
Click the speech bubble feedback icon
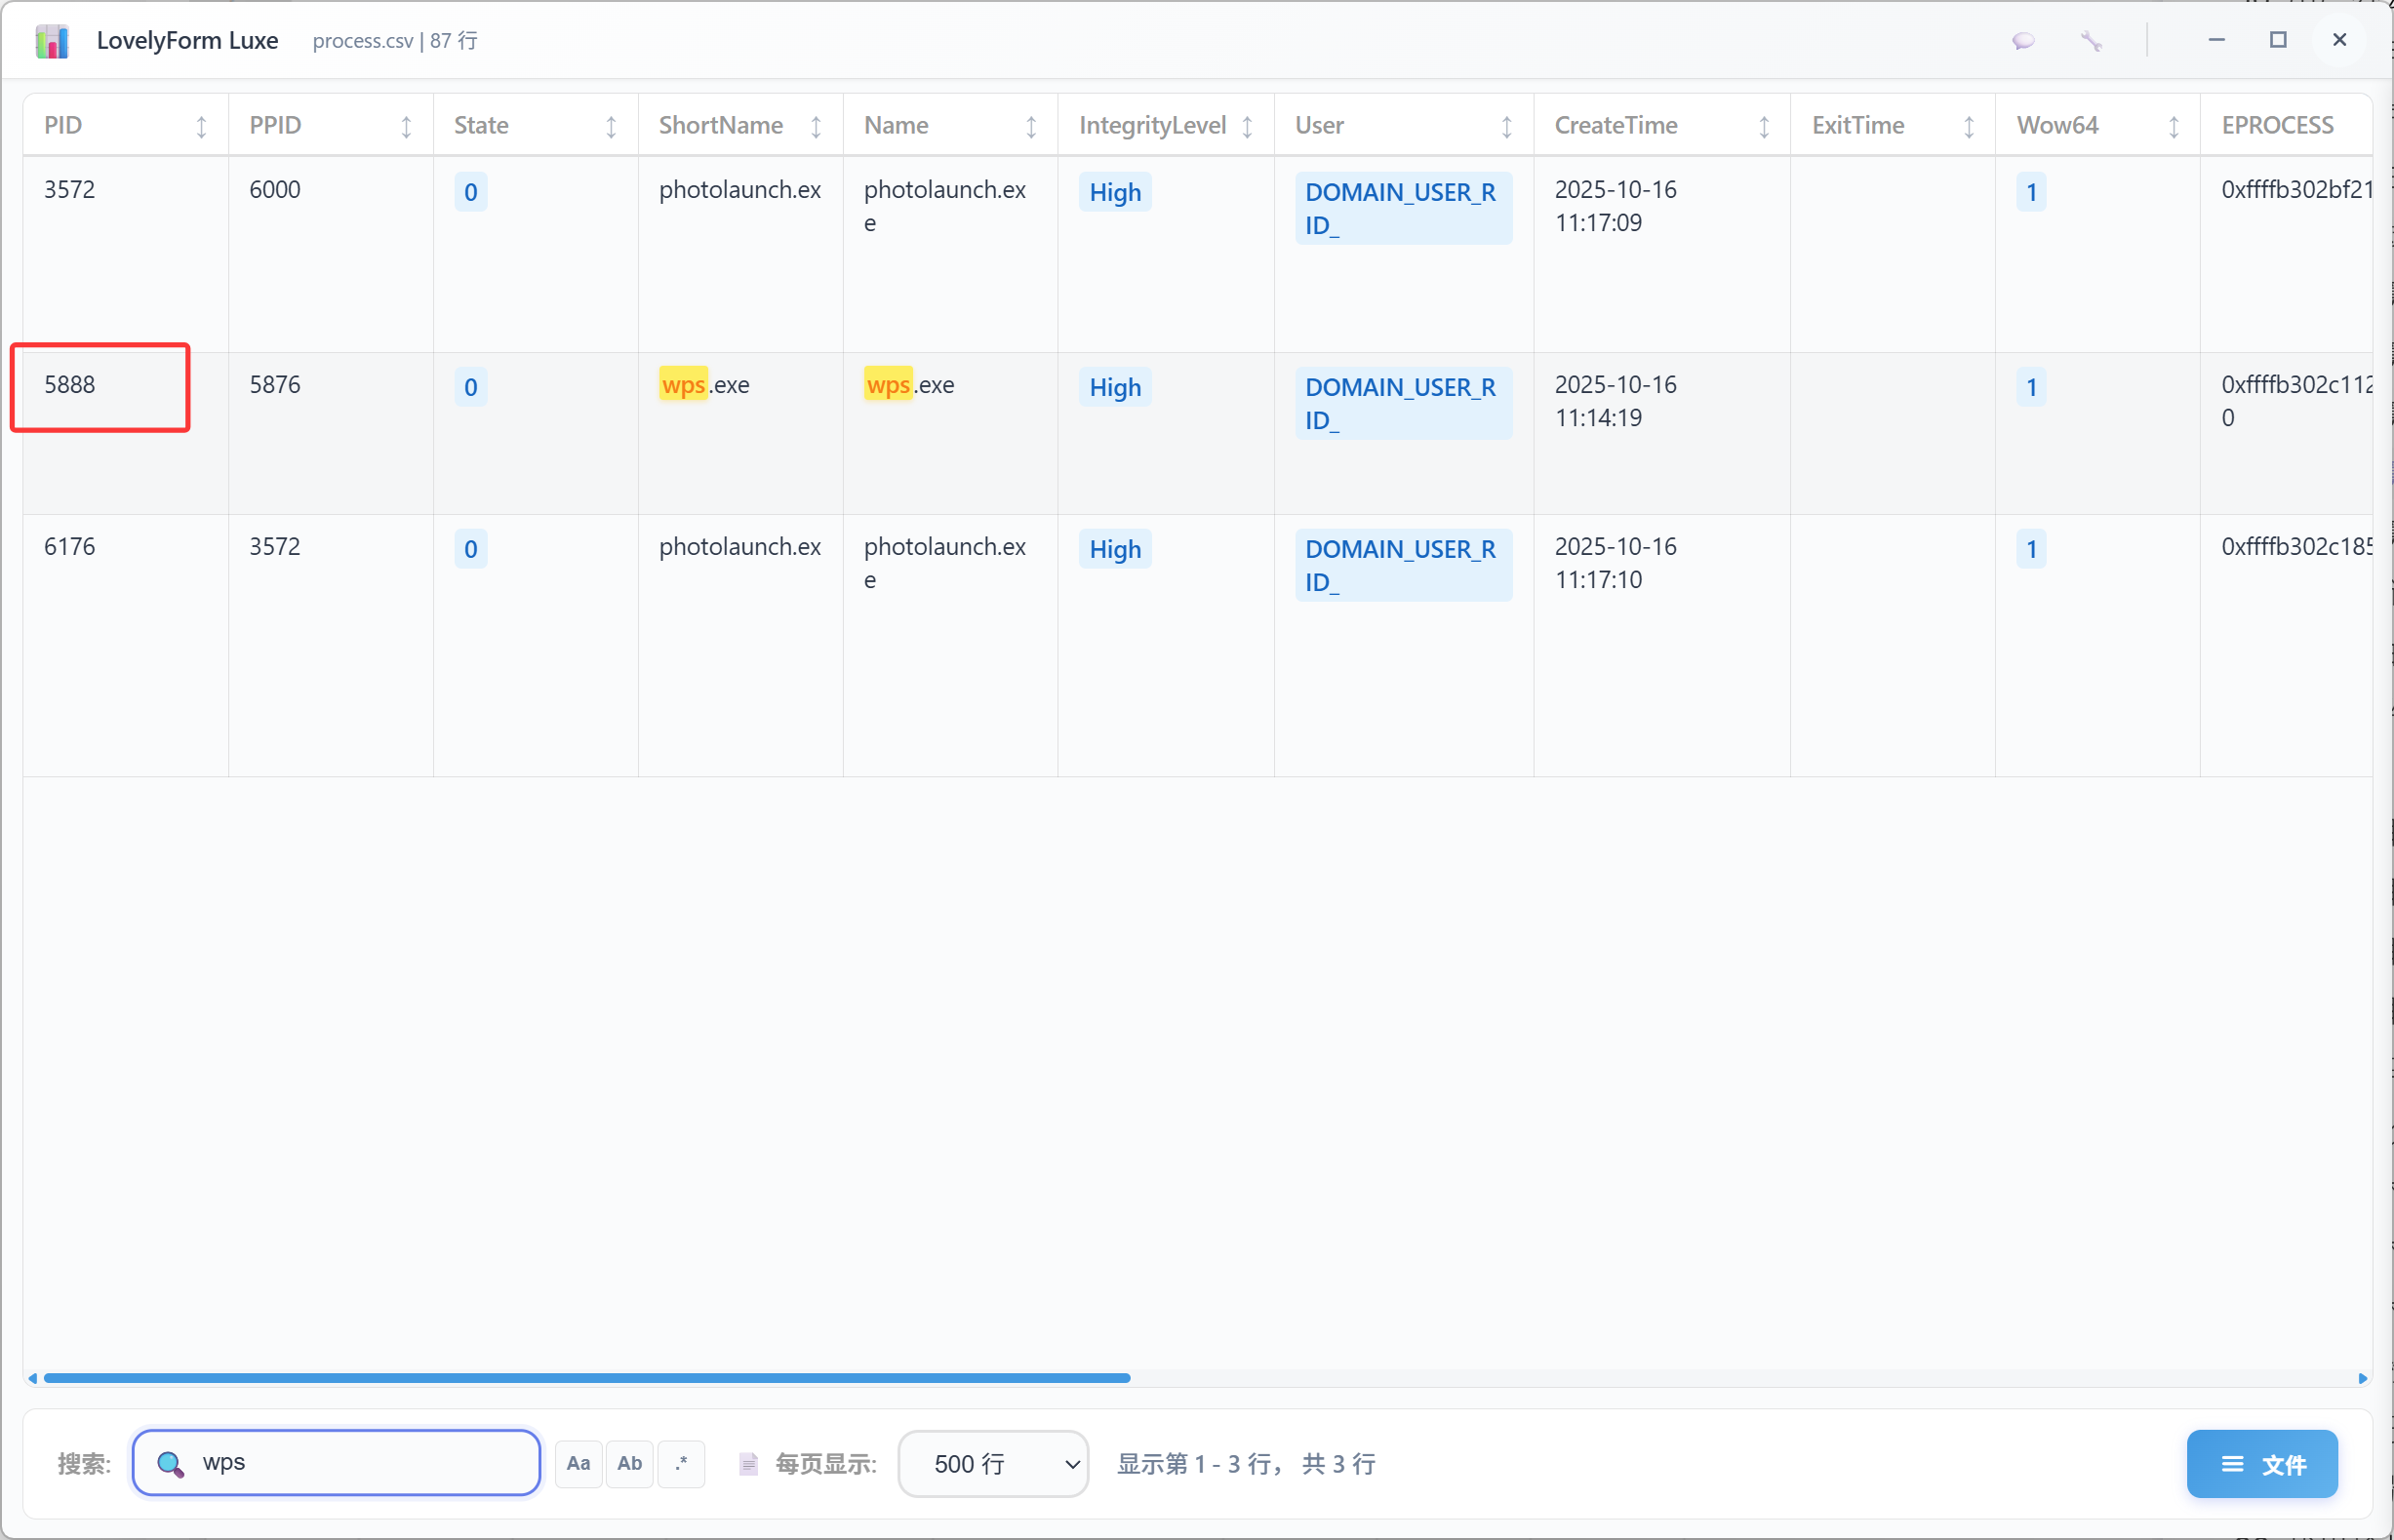[2023, 41]
